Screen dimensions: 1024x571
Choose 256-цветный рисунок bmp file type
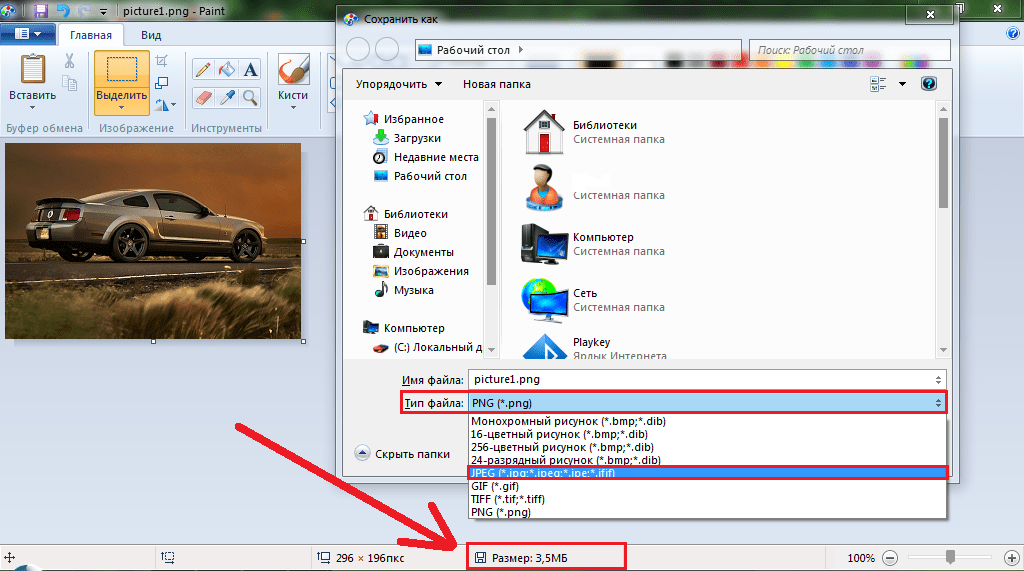coord(708,448)
